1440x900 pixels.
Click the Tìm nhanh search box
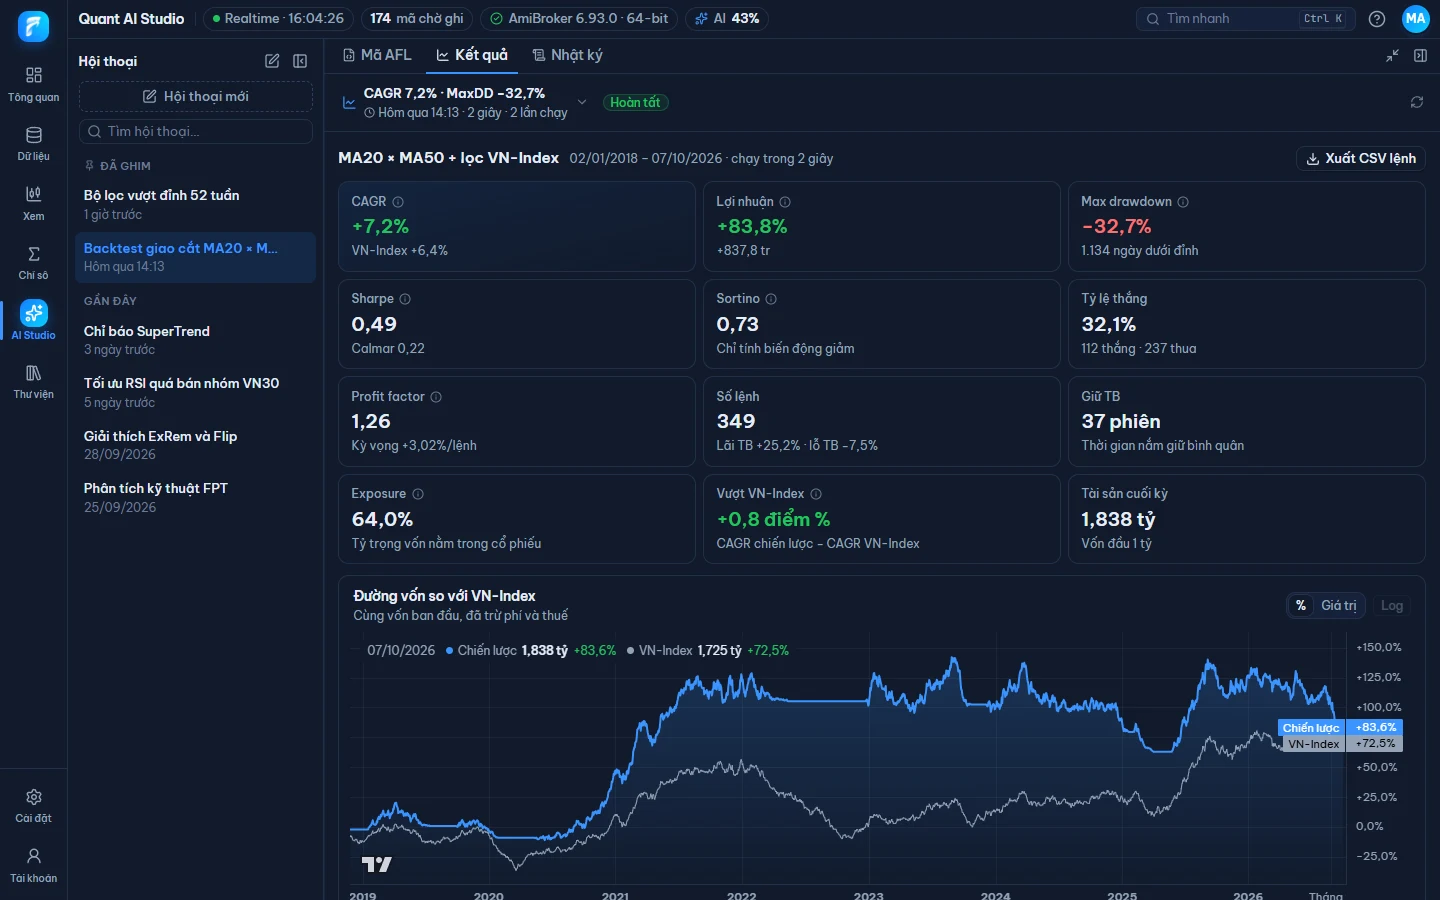1246,19
